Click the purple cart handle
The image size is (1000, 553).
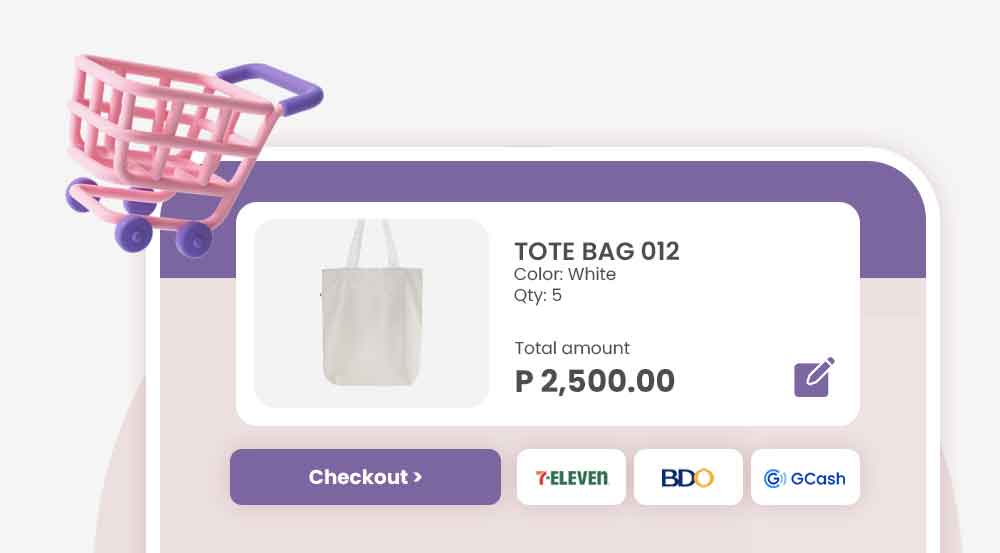(274, 88)
